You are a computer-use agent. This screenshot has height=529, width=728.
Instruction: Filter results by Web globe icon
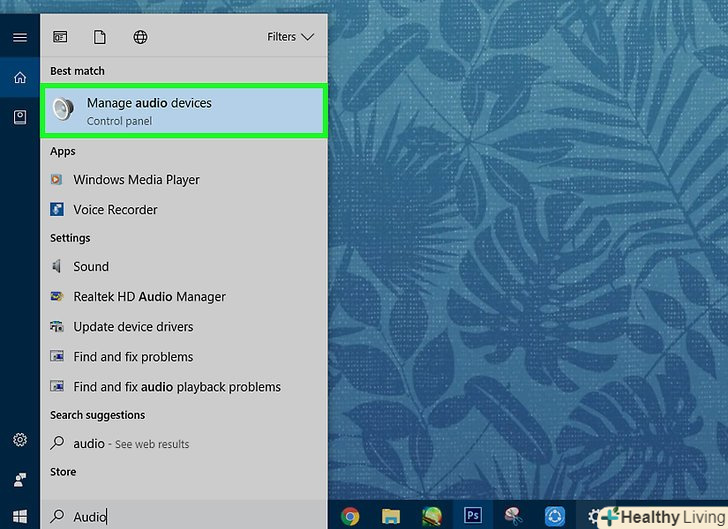[x=140, y=37]
